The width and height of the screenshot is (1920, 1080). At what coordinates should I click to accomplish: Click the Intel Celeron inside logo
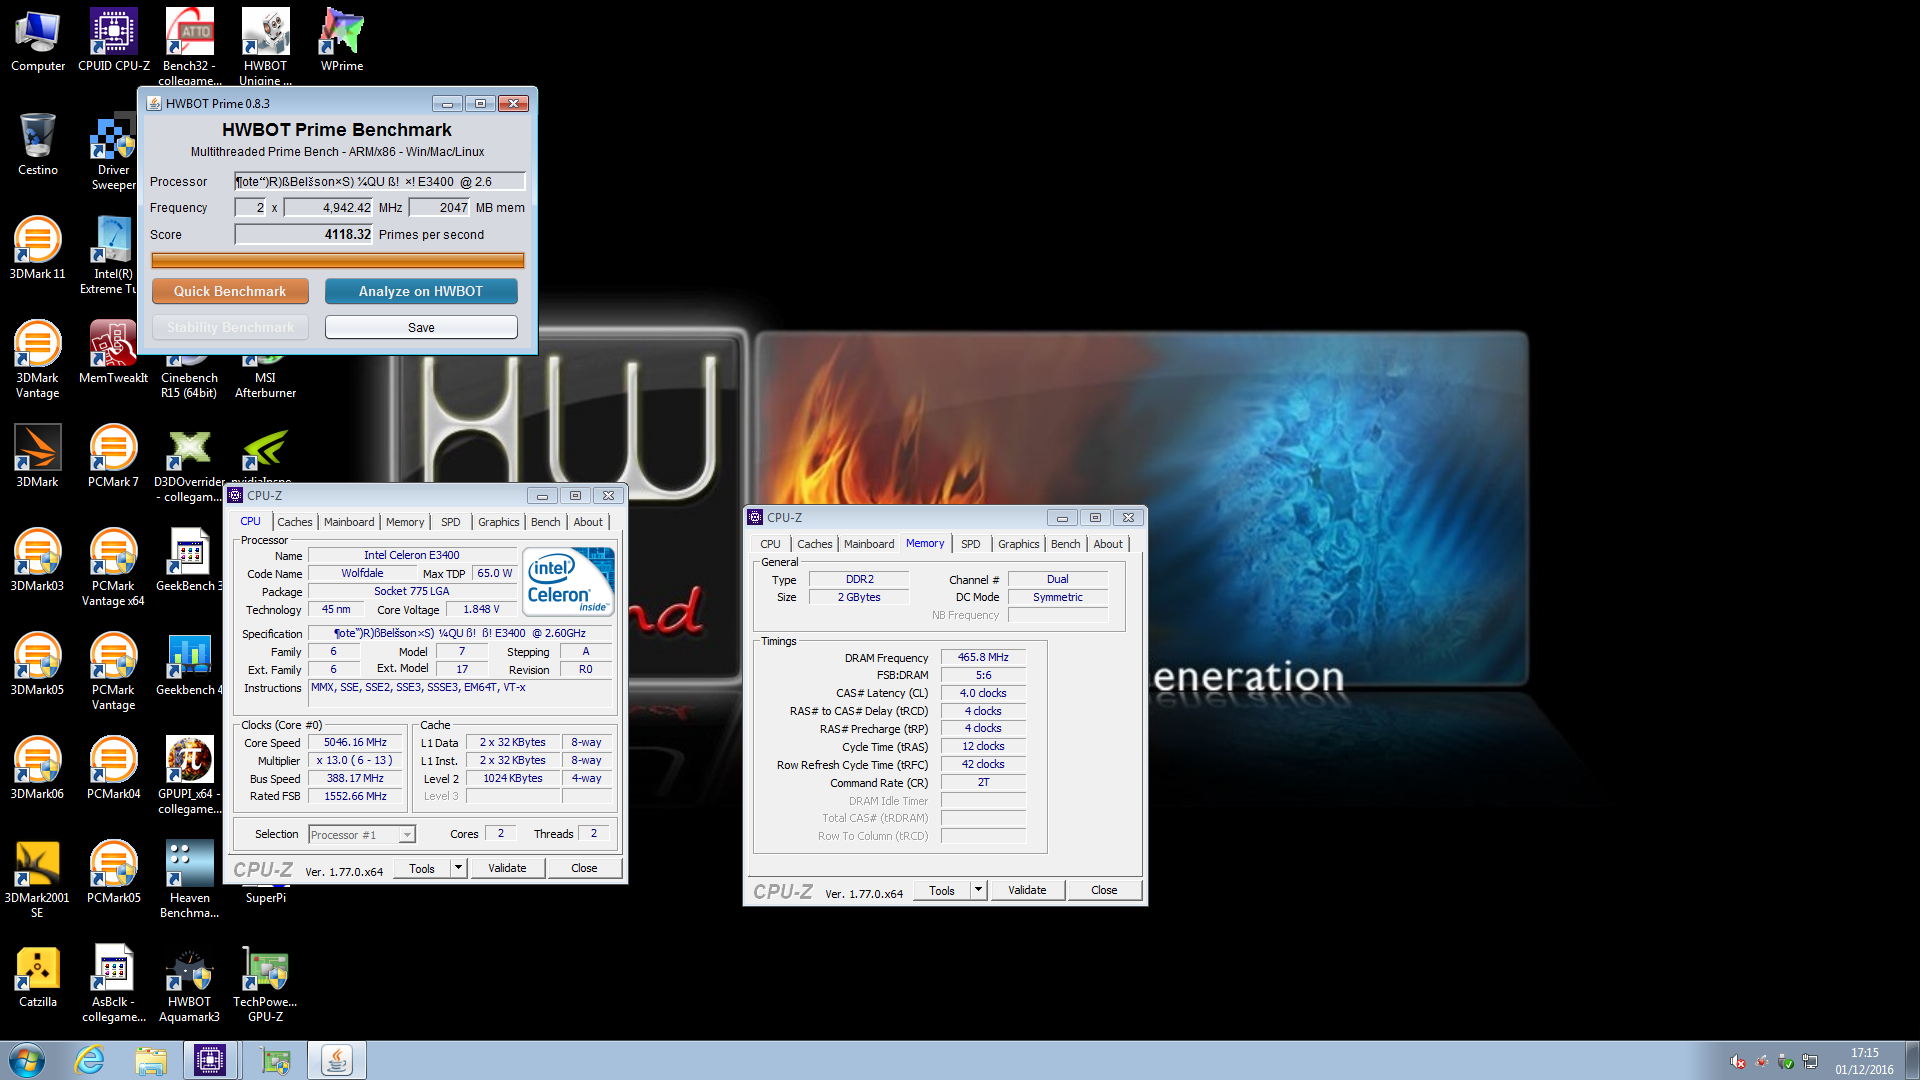click(568, 582)
